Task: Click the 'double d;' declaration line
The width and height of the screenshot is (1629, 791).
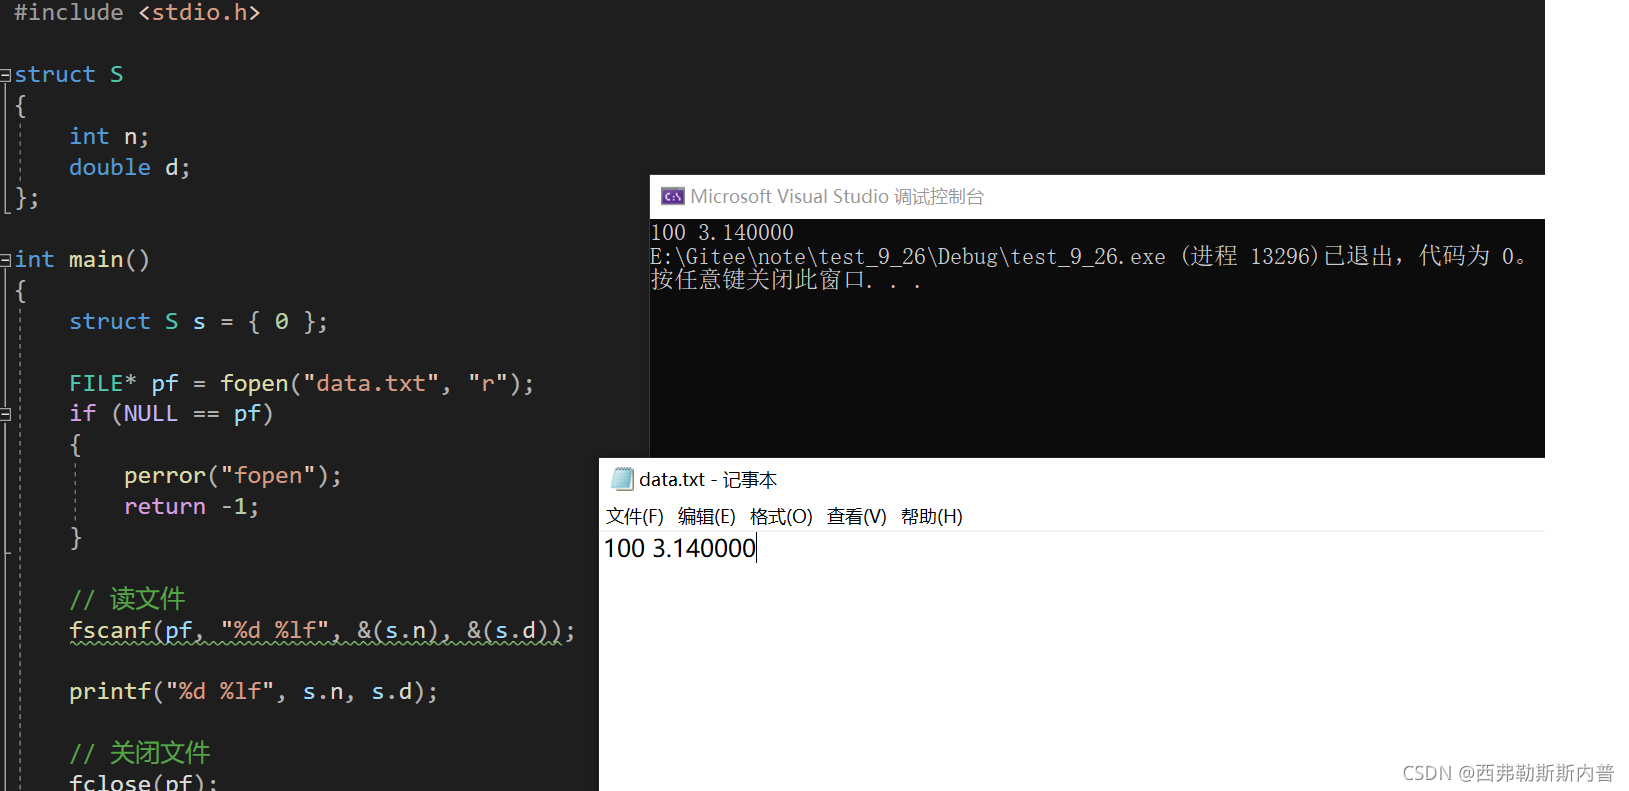Action: [x=130, y=167]
